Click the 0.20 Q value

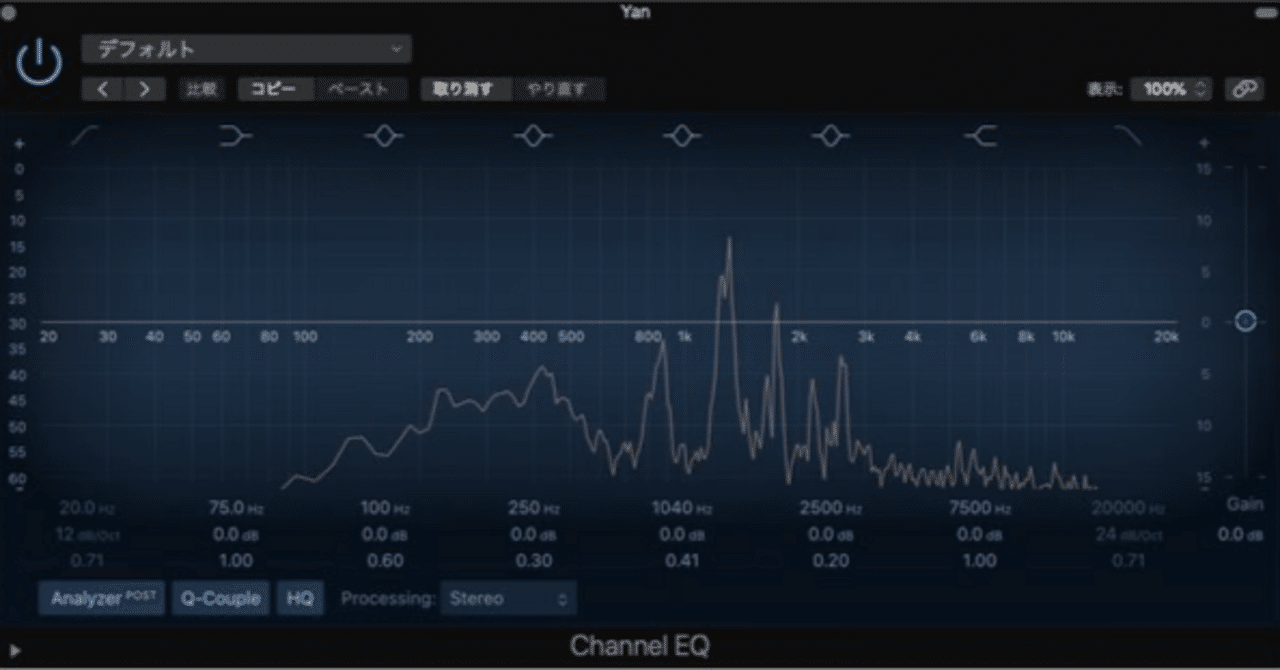(830, 560)
